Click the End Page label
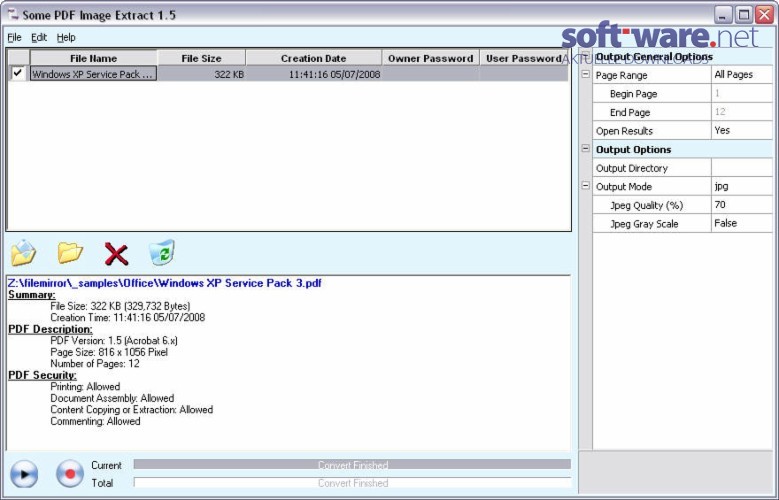779x500 pixels. [x=630, y=112]
